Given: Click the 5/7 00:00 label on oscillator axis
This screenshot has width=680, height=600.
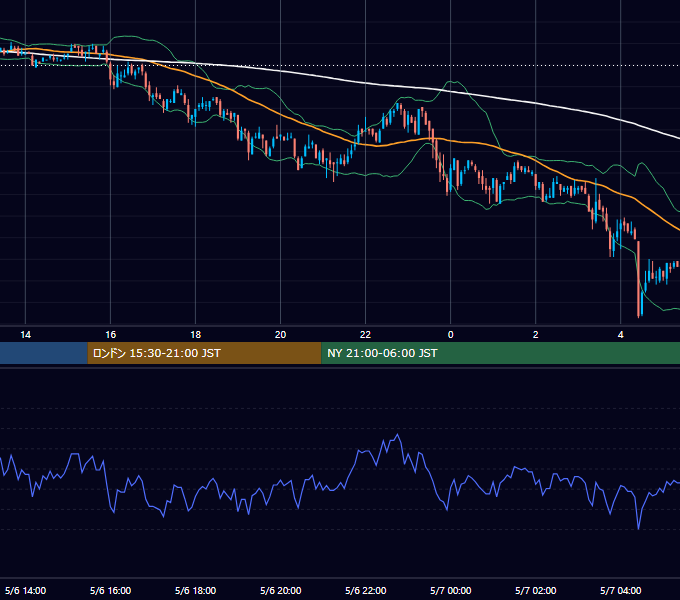Looking at the screenshot, I should tap(451, 590).
